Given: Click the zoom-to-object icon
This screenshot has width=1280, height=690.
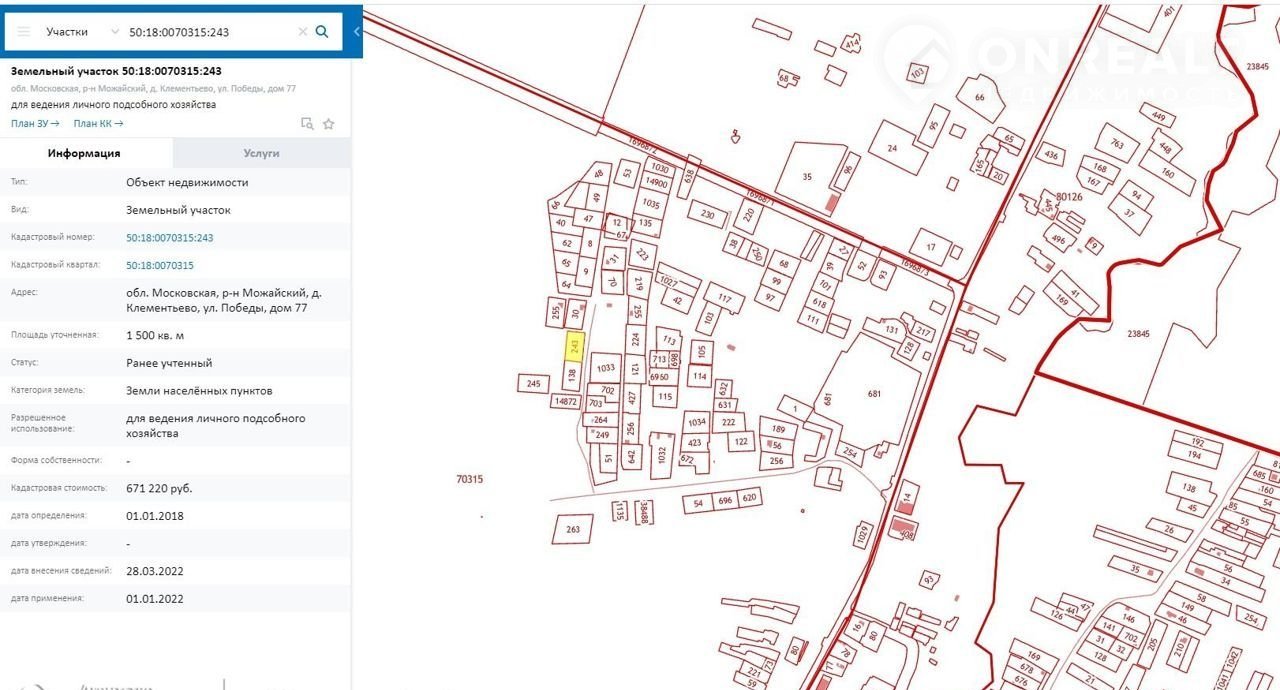Looking at the screenshot, I should [307, 124].
